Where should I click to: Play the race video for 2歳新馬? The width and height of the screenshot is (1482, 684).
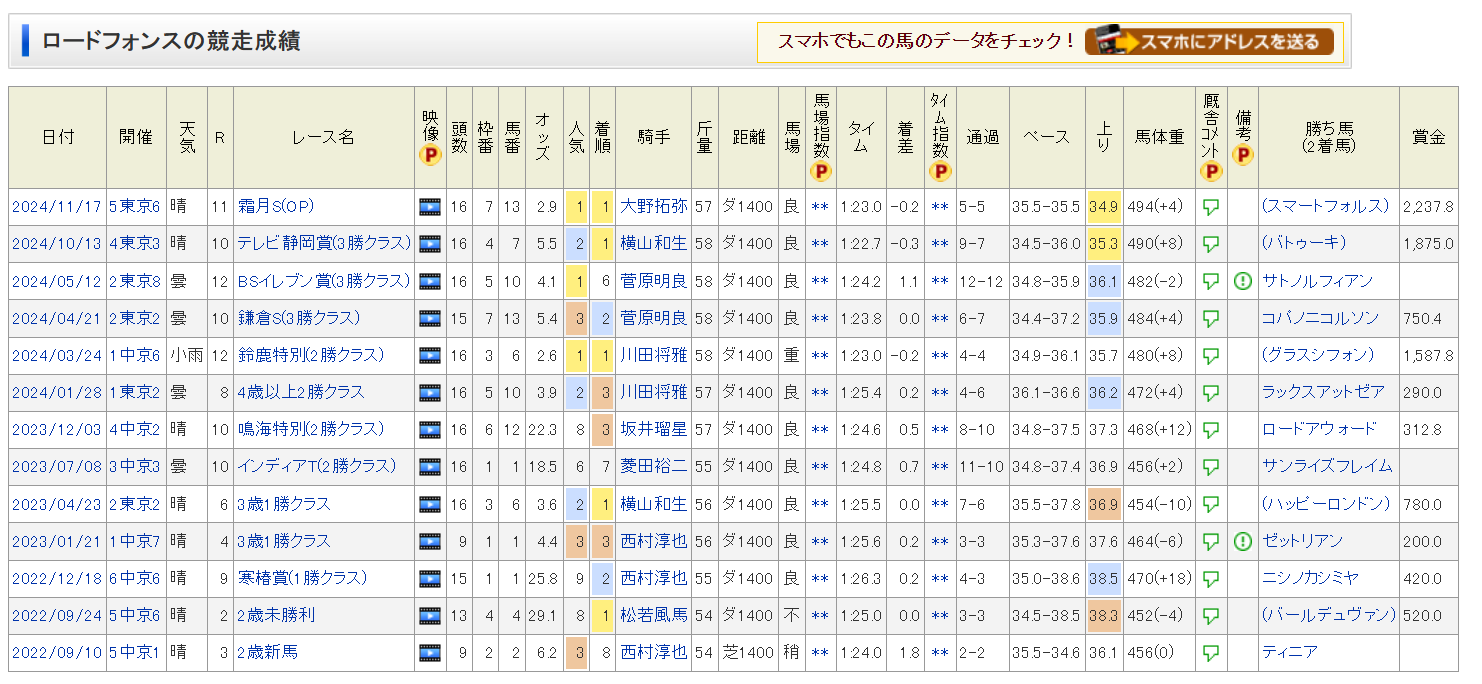click(x=430, y=652)
